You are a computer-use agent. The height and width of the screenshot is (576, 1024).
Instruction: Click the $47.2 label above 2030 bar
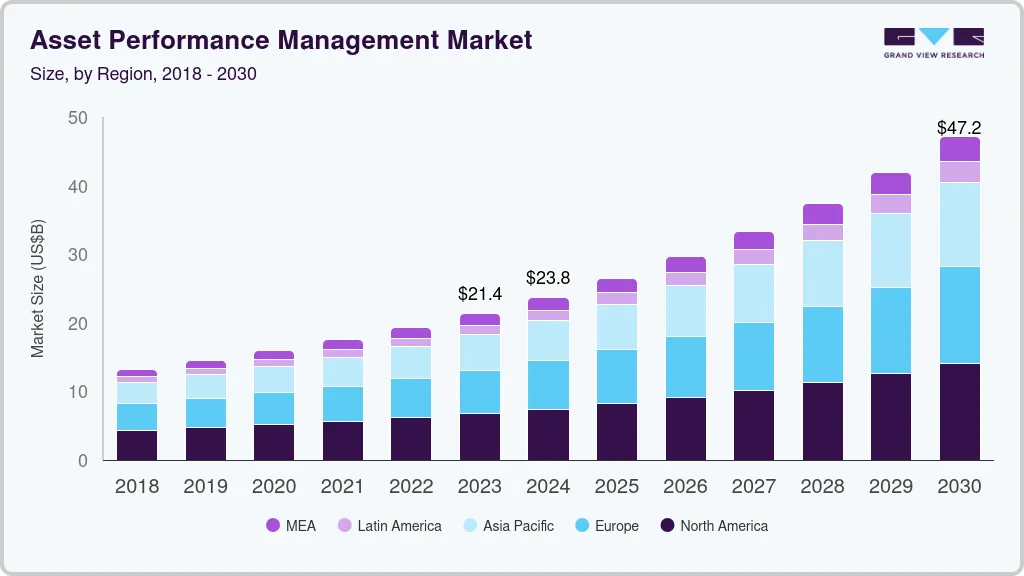959,128
